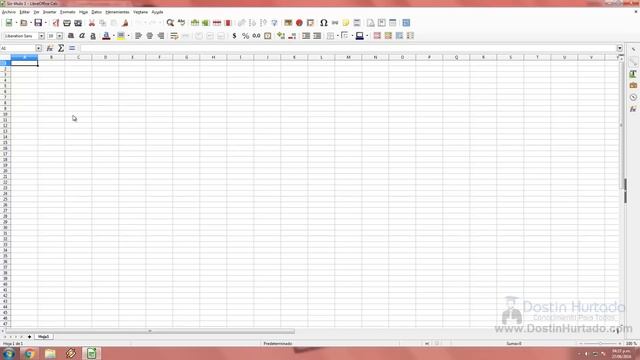
Task: Open sidebar Navigator compass icon
Action: tap(633, 97)
